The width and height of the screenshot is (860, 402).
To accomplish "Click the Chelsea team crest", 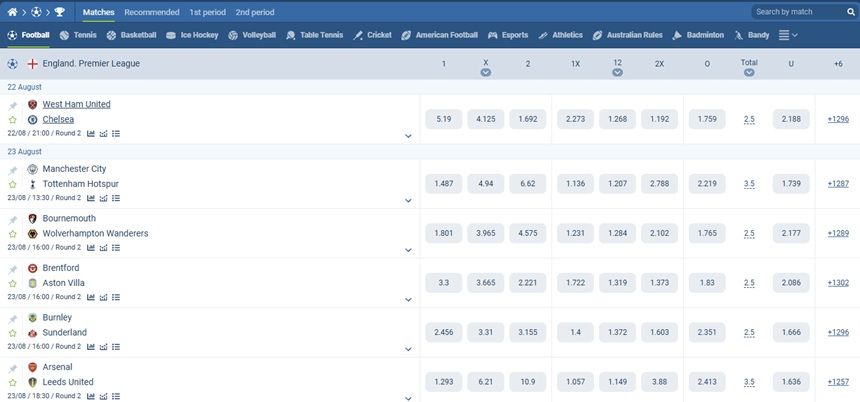I will coord(32,120).
